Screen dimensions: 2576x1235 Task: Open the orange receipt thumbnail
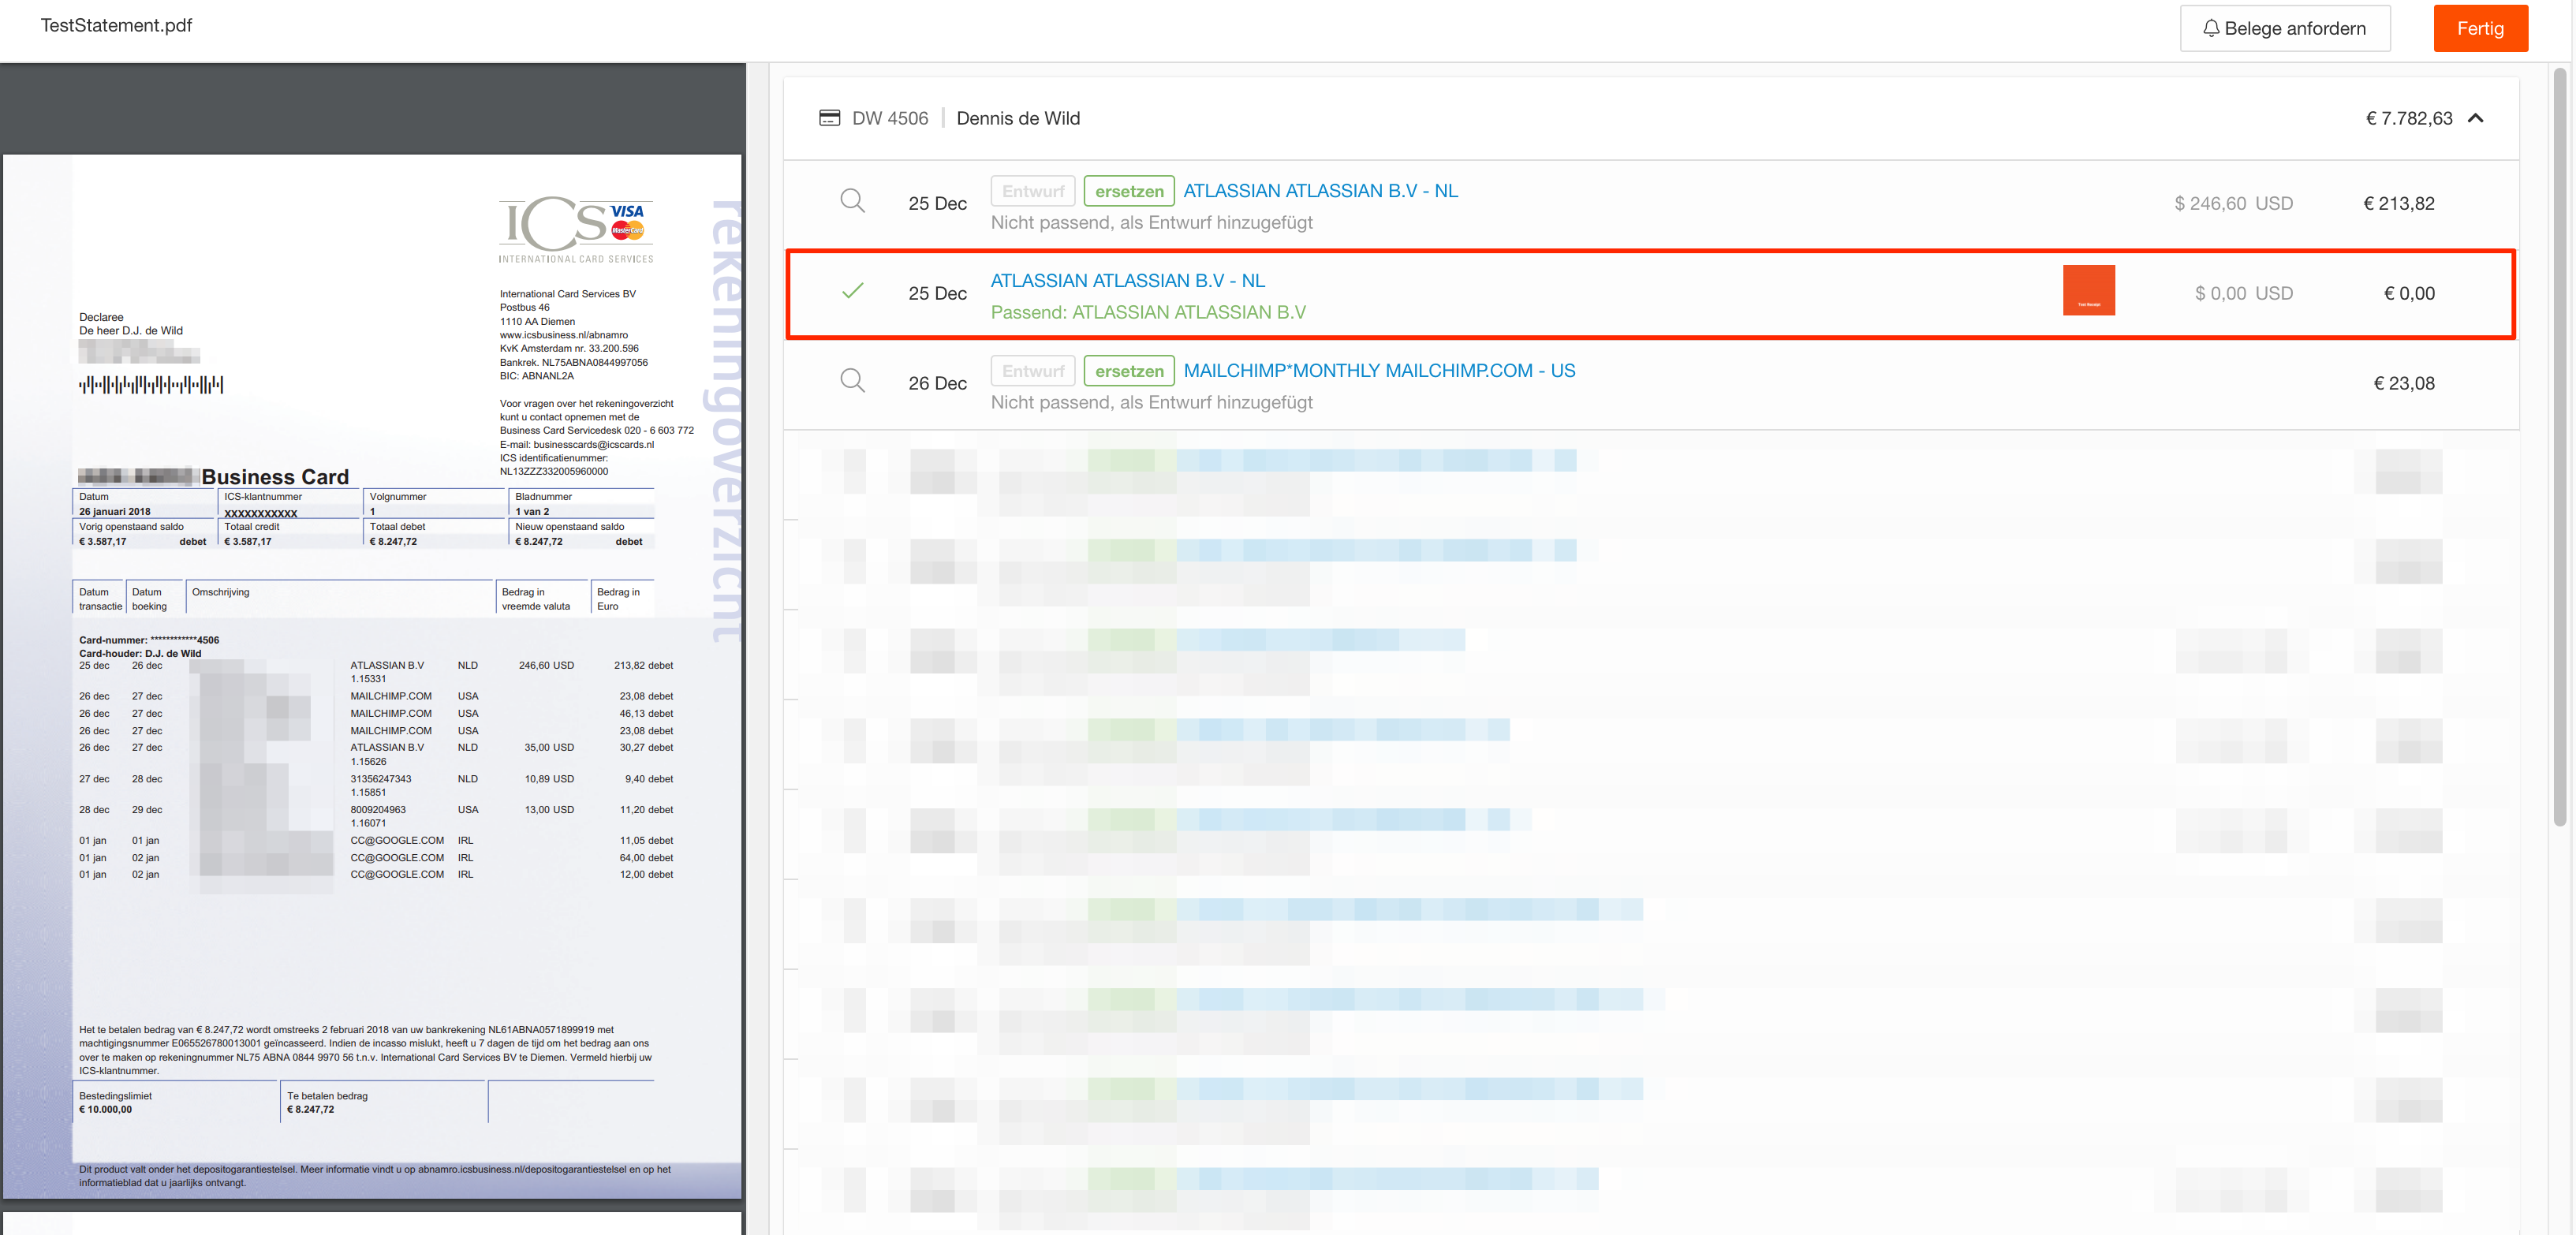click(2088, 290)
